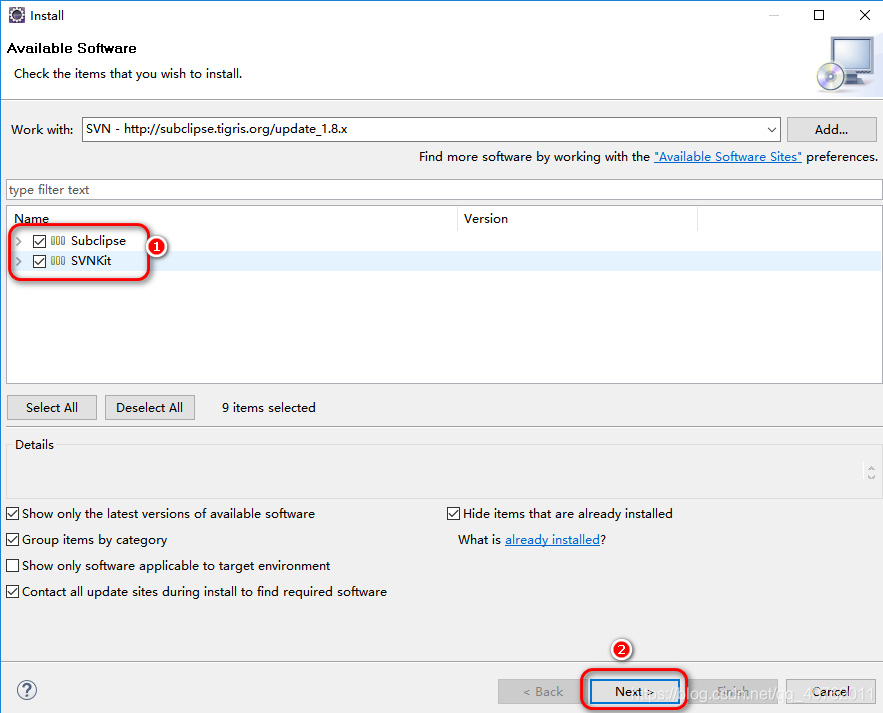This screenshot has height=713, width=883.
Task: Click the Details scroll down arrow
Action: tap(871, 476)
